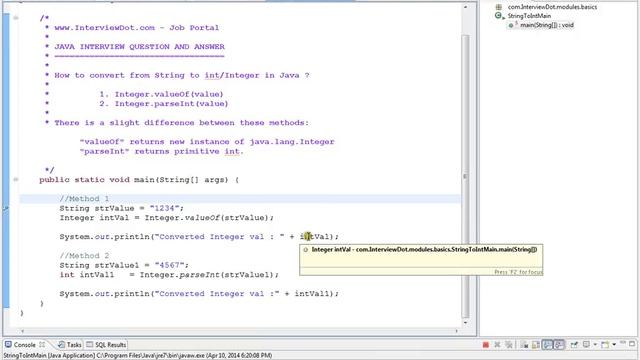Viewport: 640px width, 360px height.
Task: Click right arrow of editor horizontal scrollbar
Action: click(457, 331)
